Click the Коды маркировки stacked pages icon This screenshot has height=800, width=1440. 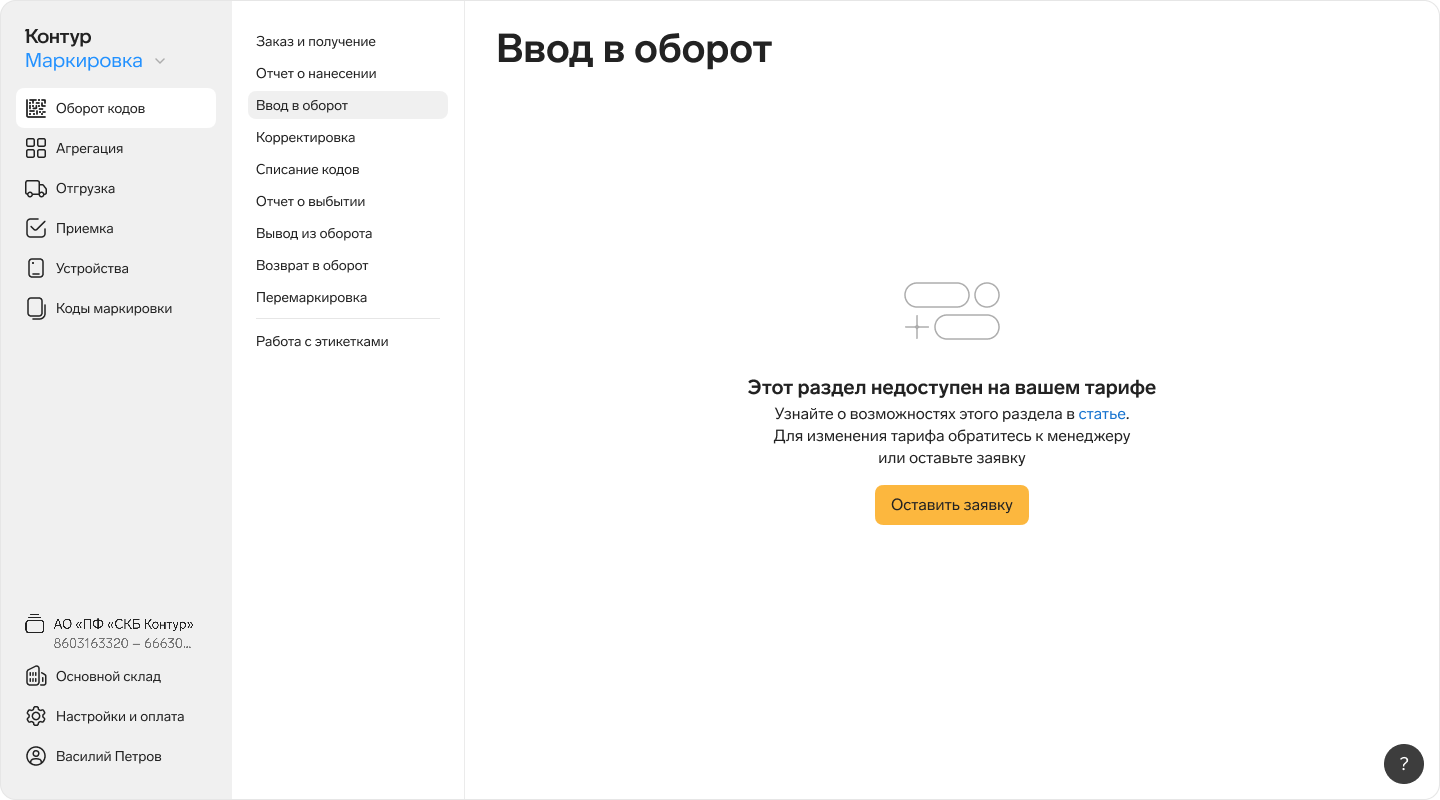[36, 308]
